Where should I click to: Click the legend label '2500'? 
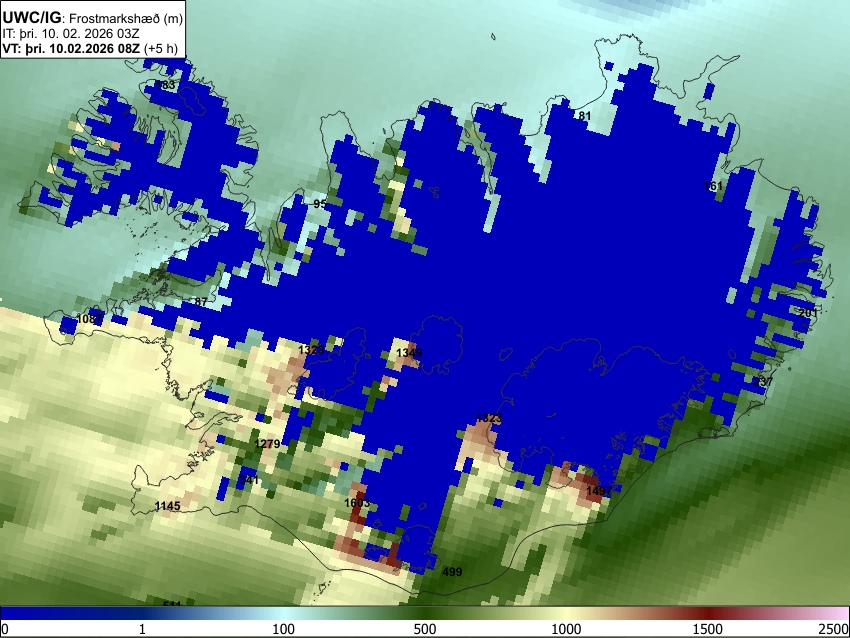(x=834, y=629)
